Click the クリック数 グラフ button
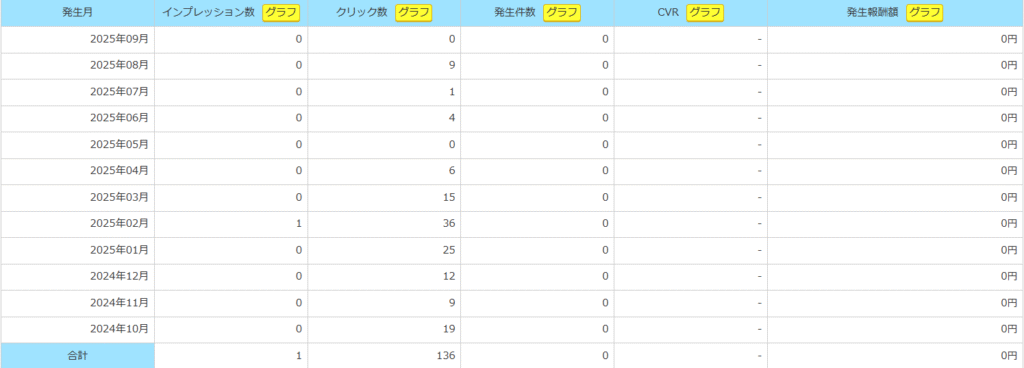This screenshot has height=368, width=1024. (414, 12)
